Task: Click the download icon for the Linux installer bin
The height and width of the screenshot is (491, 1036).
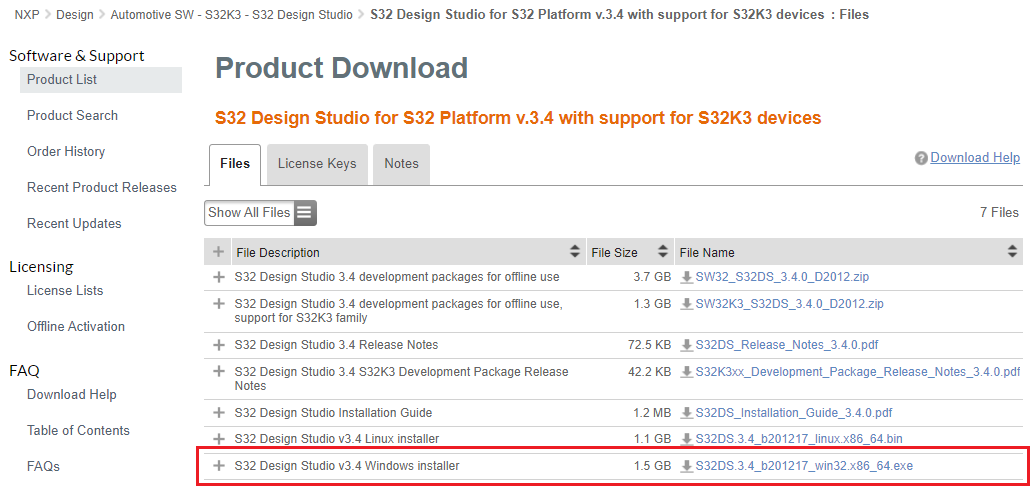Action: [686, 439]
